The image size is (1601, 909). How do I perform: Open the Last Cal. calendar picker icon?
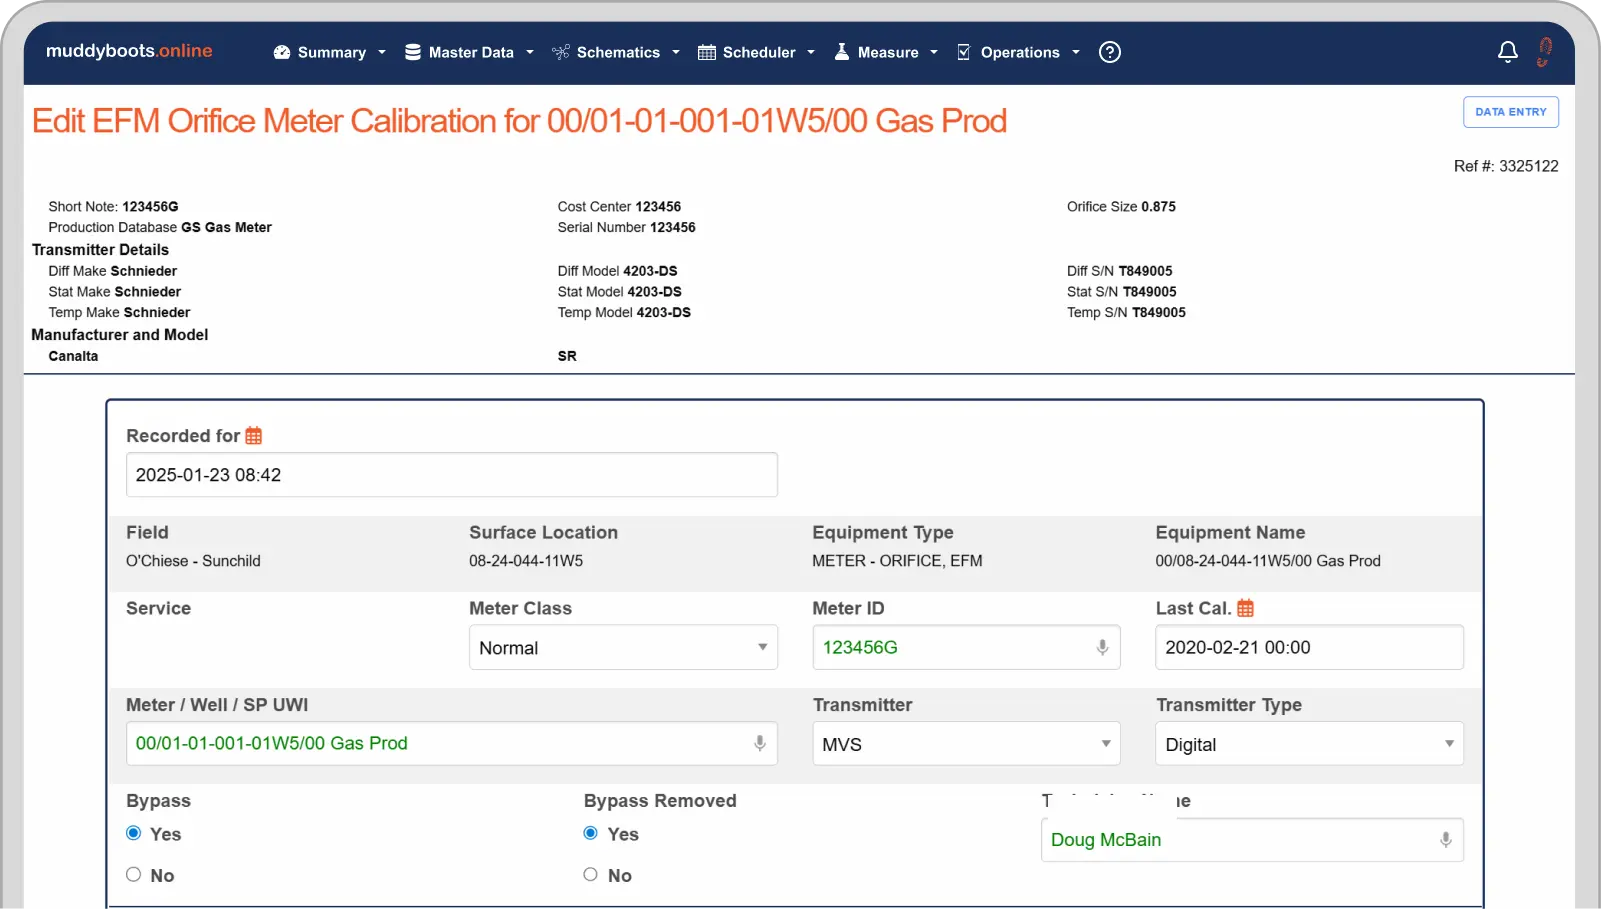click(x=1245, y=608)
